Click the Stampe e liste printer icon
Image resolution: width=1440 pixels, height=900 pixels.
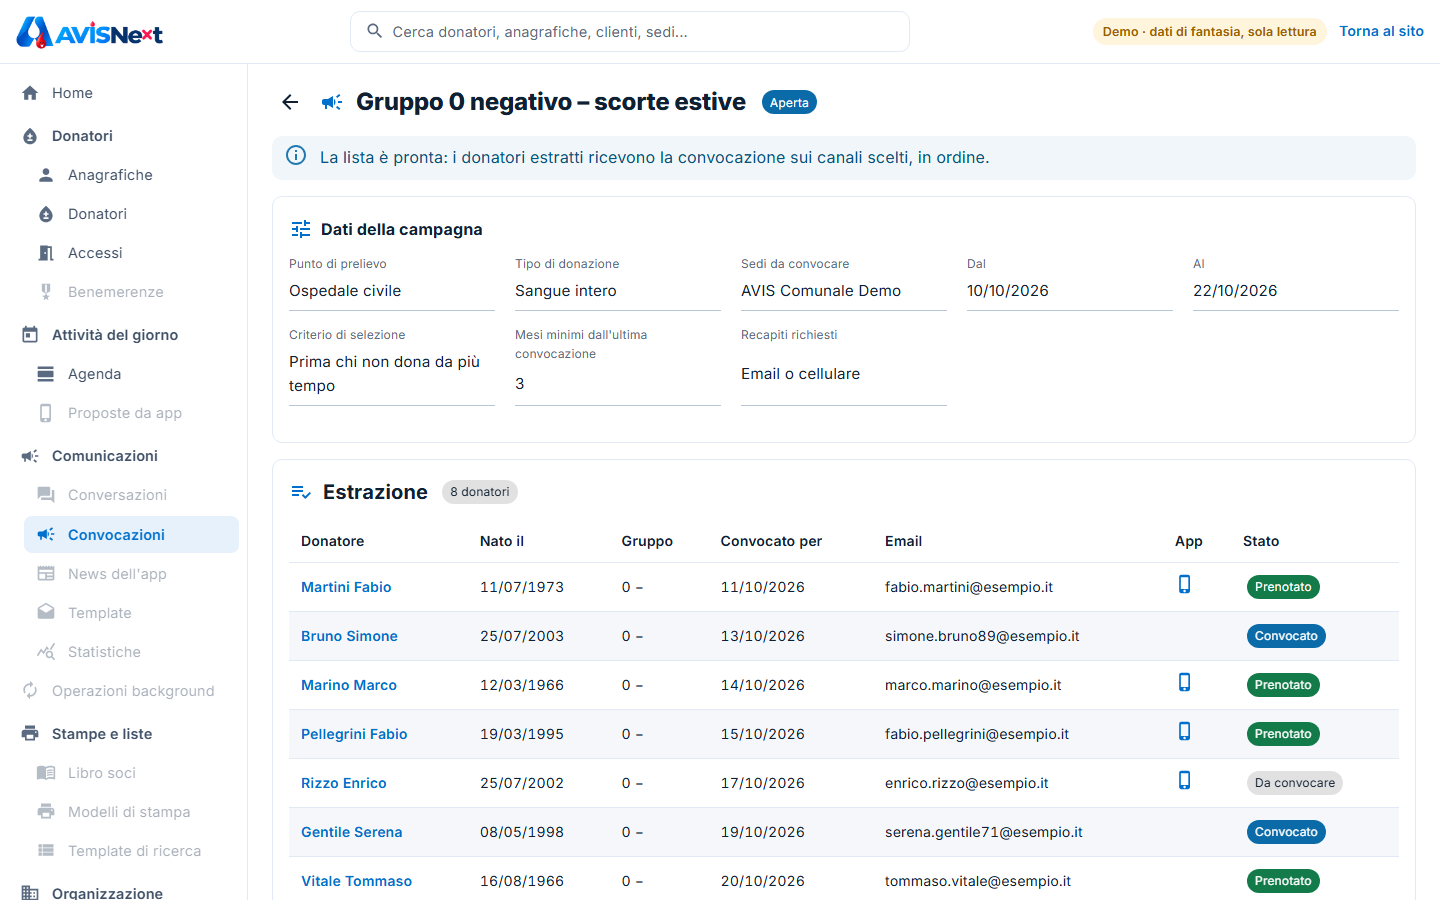pyautogui.click(x=30, y=734)
